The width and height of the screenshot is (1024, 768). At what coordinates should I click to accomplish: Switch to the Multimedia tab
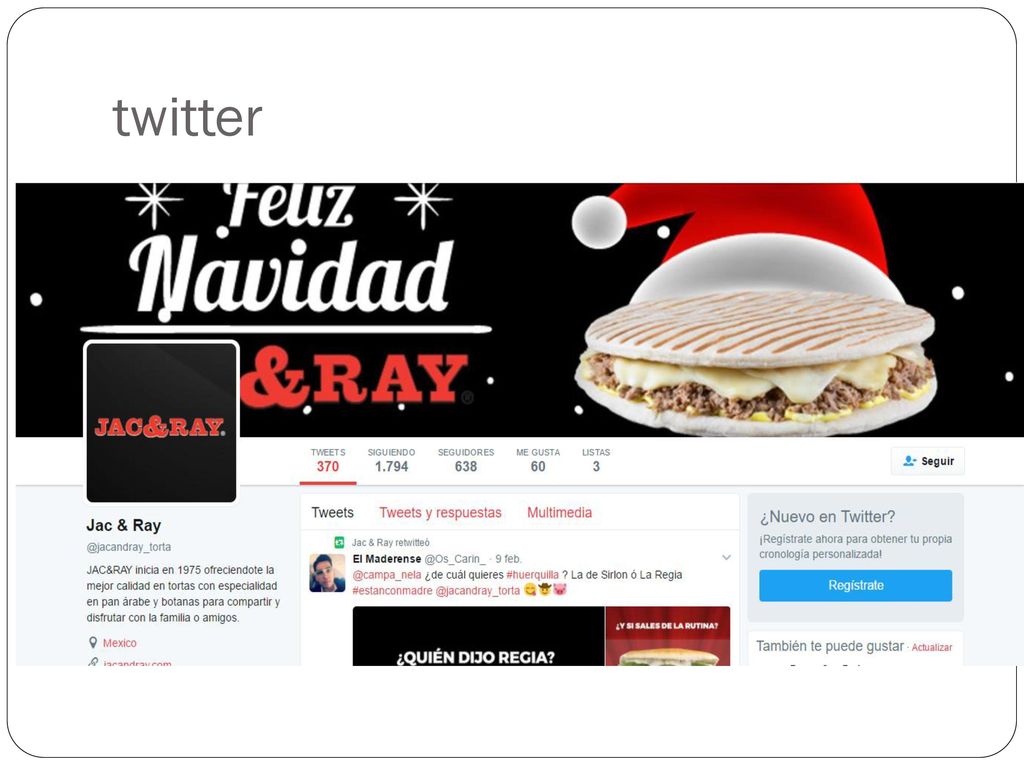click(x=560, y=513)
